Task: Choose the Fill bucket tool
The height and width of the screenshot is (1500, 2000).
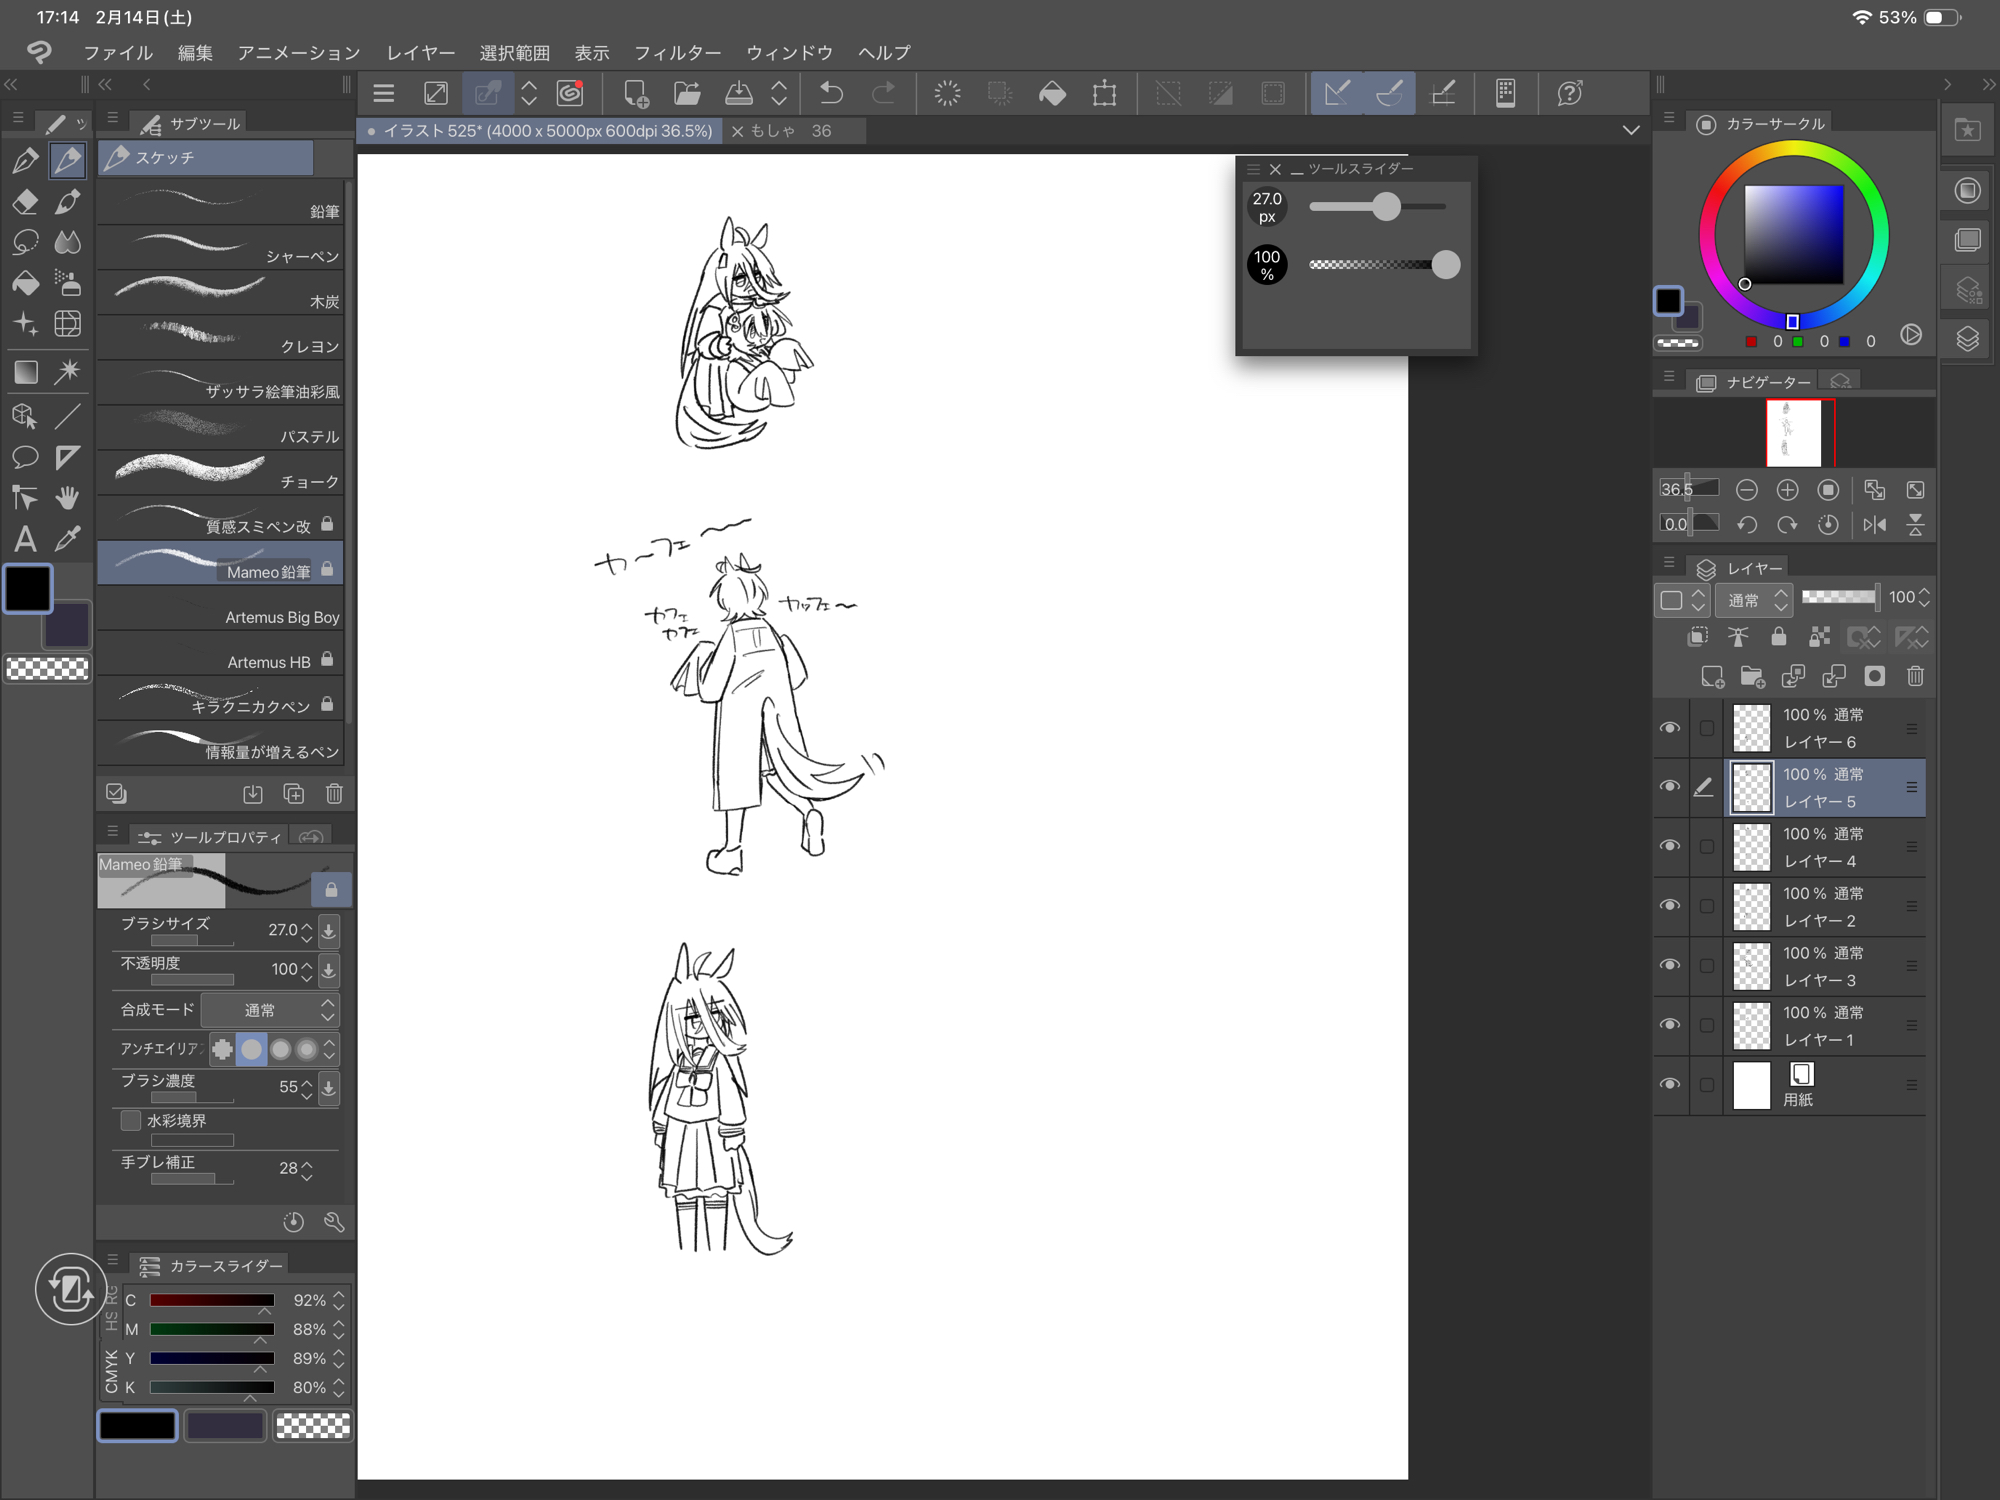Action: pyautogui.click(x=25, y=284)
